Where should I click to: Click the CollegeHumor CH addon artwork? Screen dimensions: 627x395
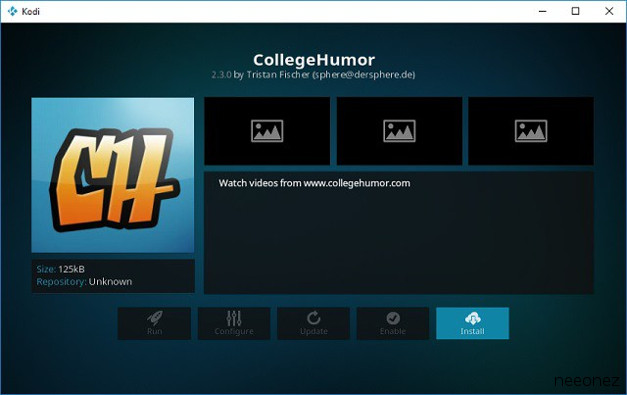click(x=113, y=175)
